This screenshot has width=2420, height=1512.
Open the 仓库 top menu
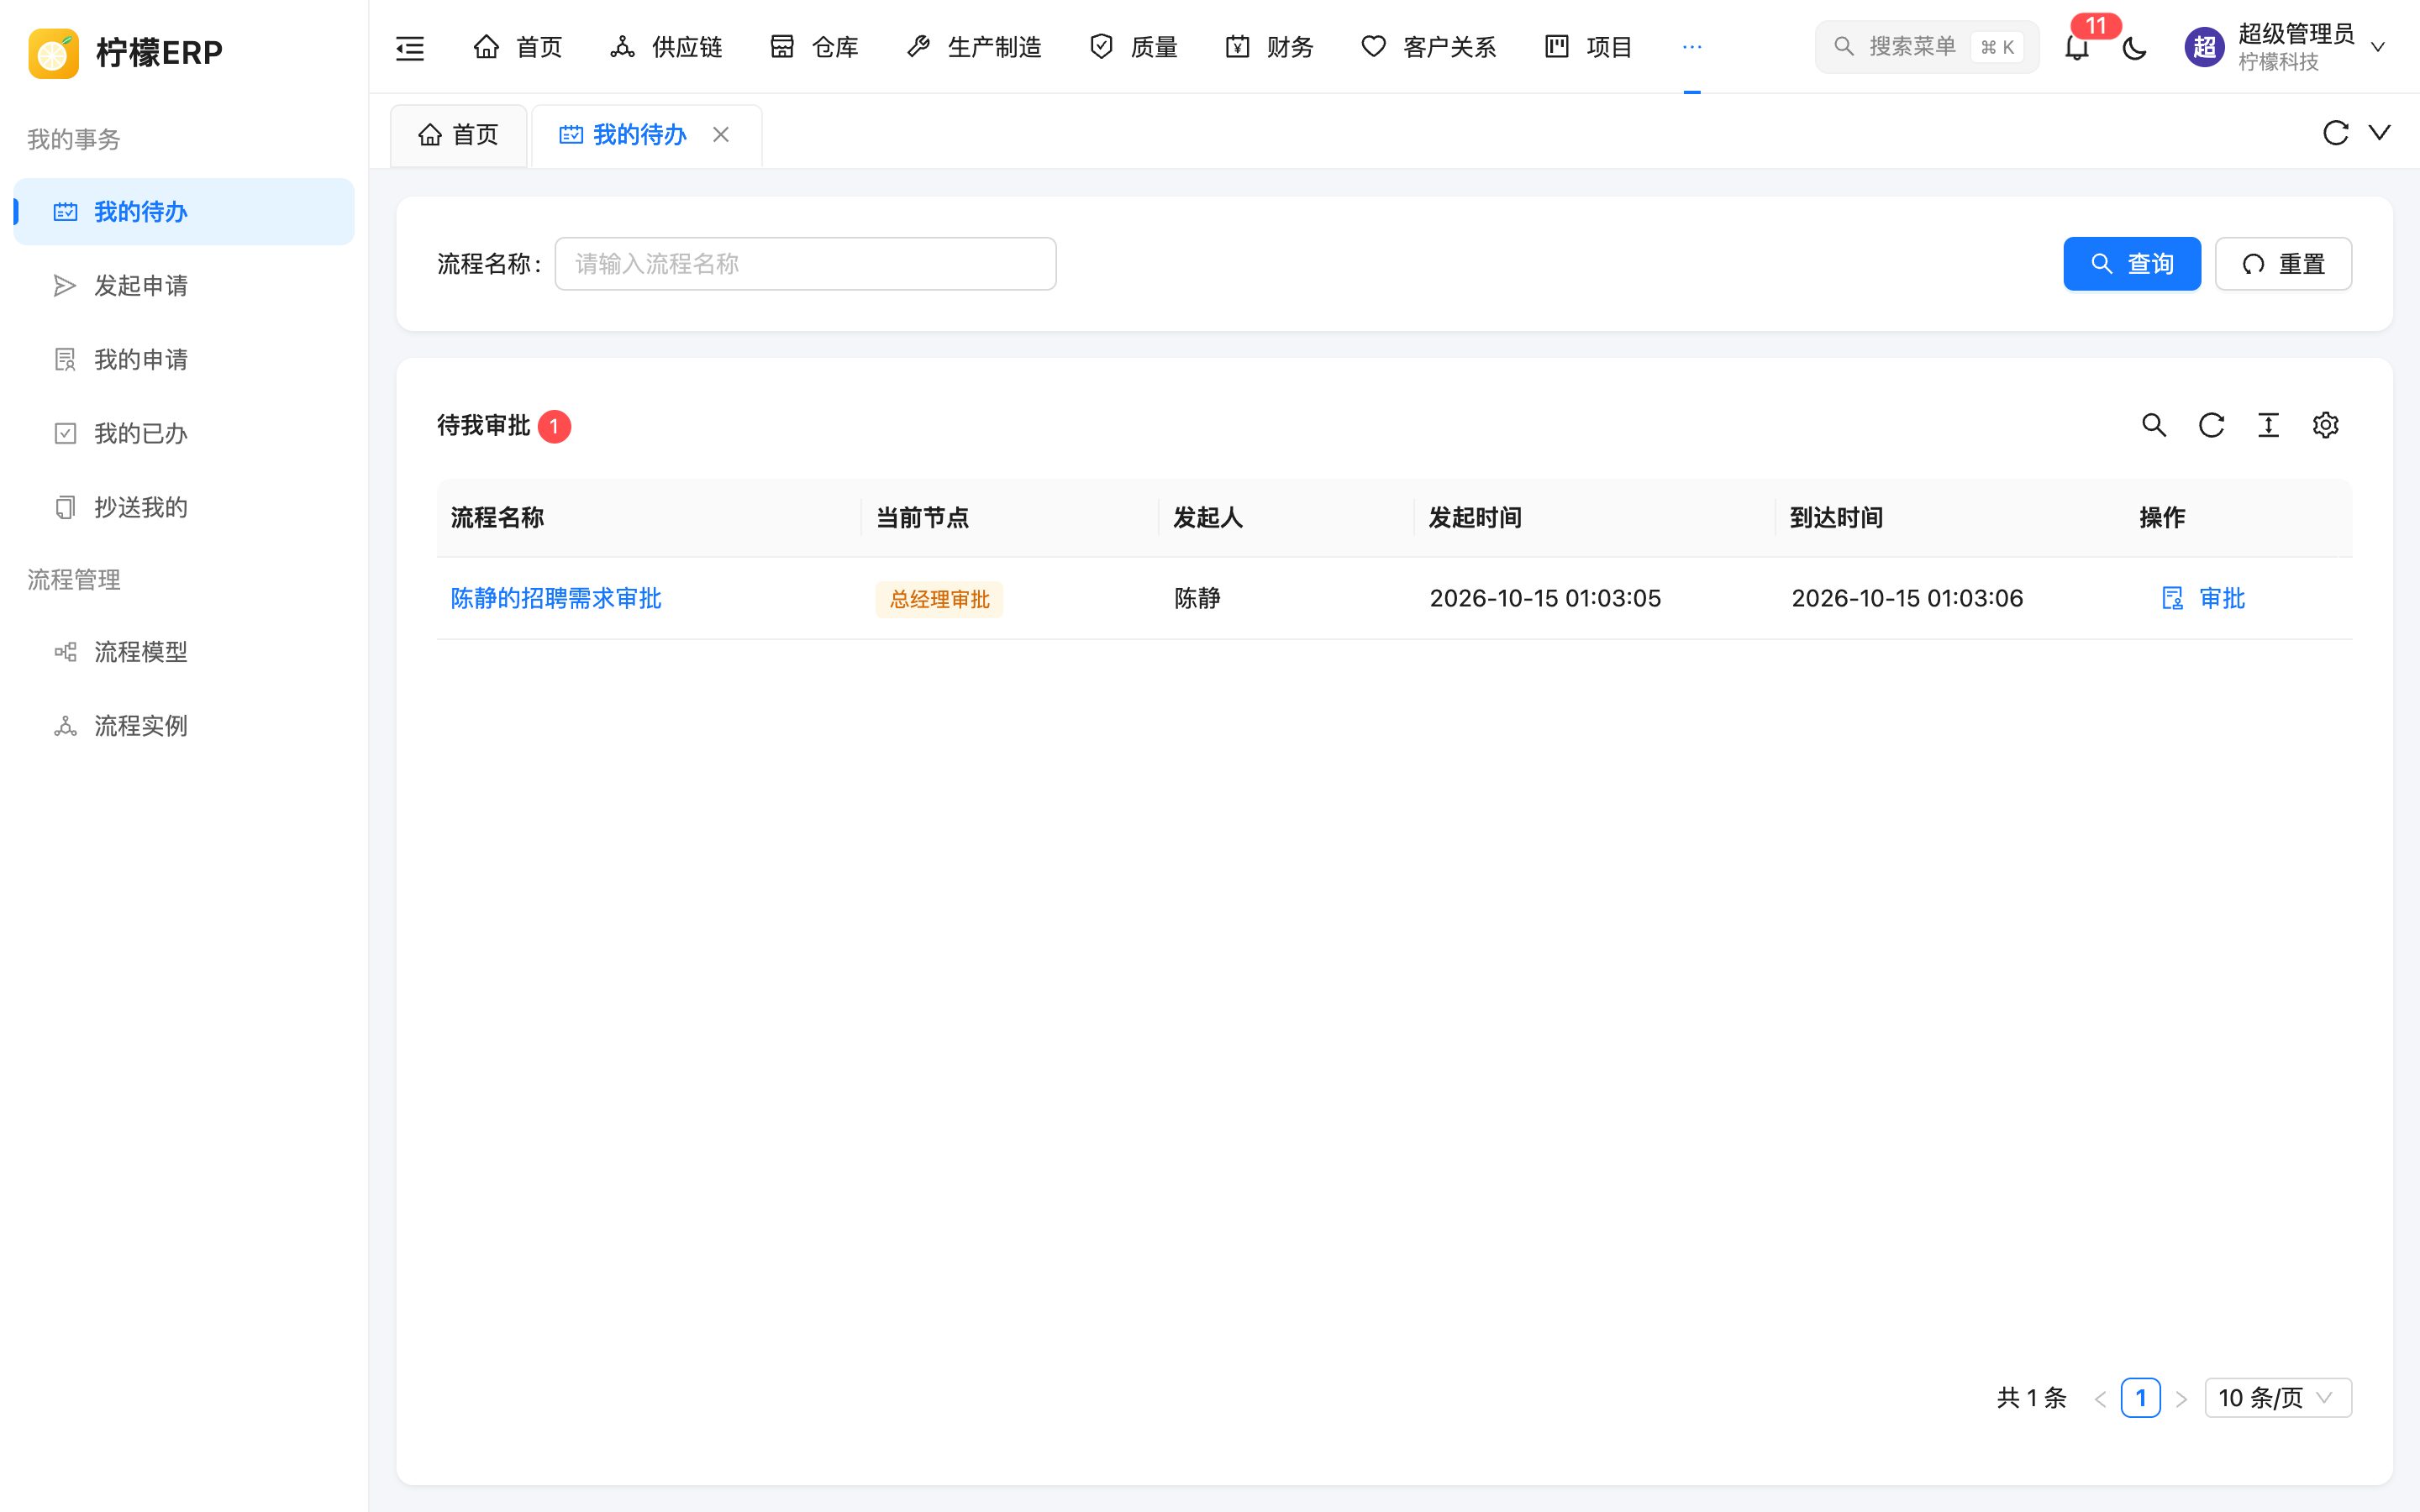814,47
